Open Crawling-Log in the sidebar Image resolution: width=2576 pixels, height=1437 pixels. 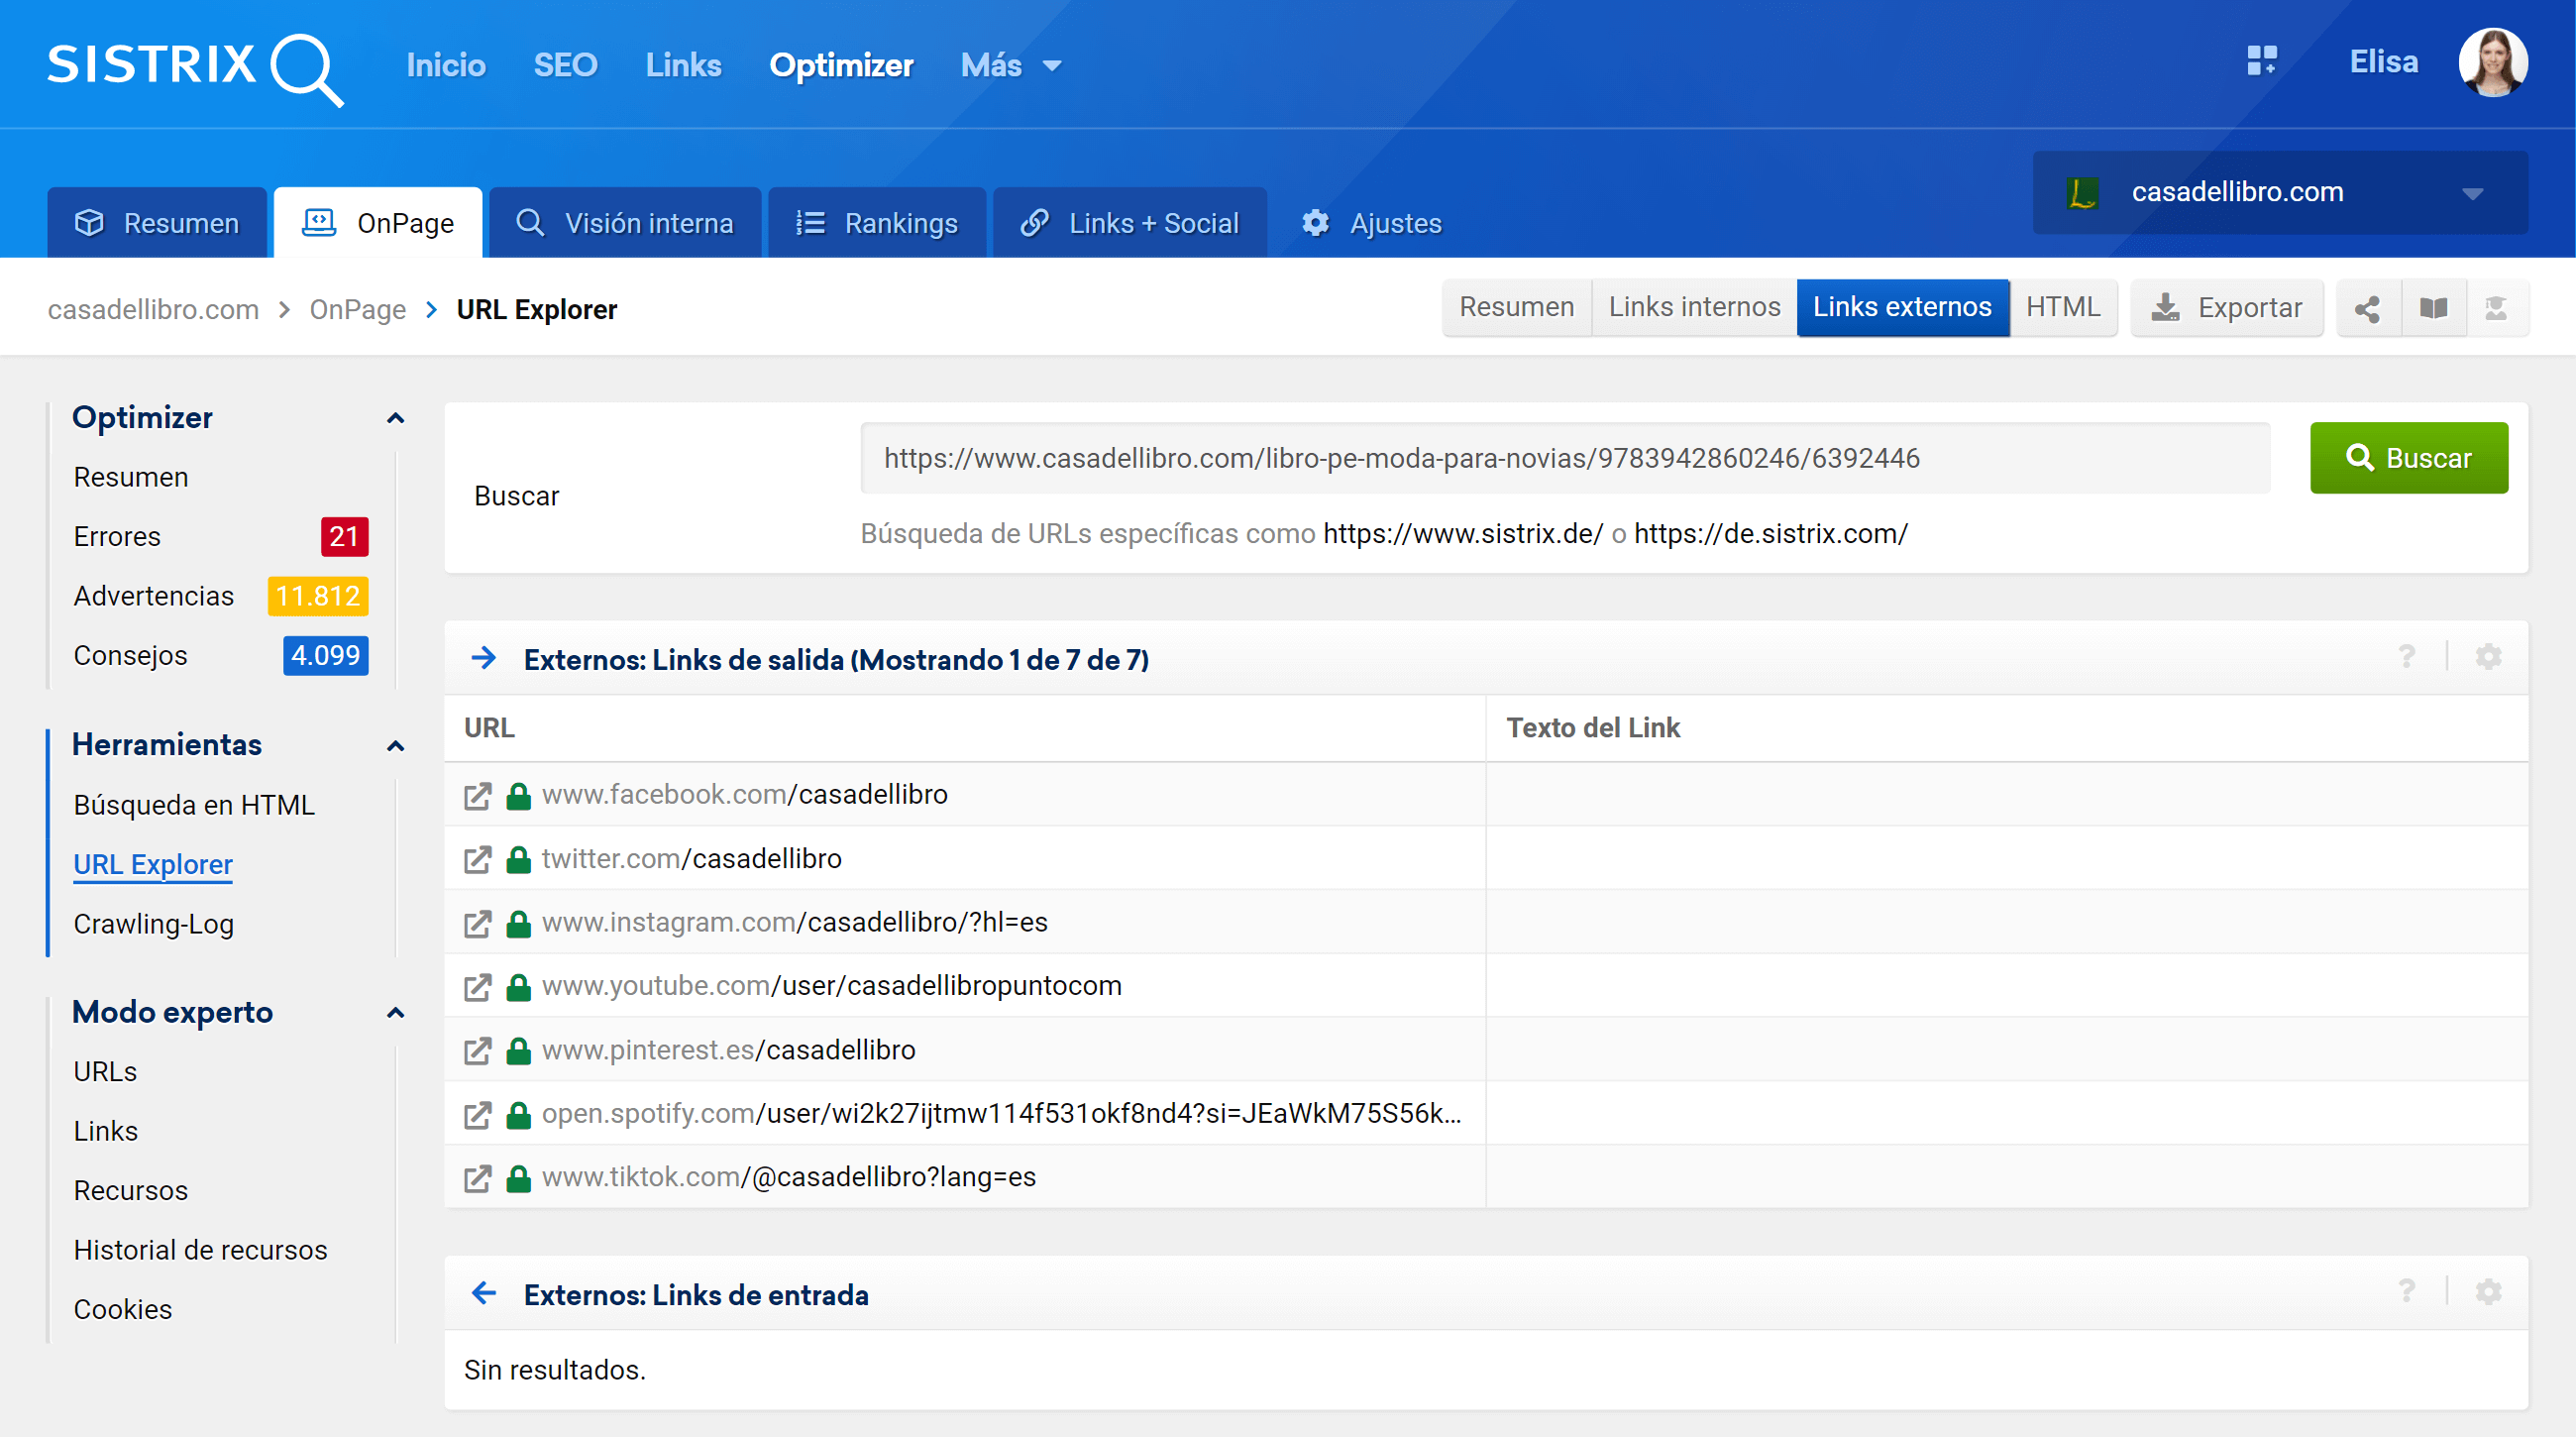point(153,923)
